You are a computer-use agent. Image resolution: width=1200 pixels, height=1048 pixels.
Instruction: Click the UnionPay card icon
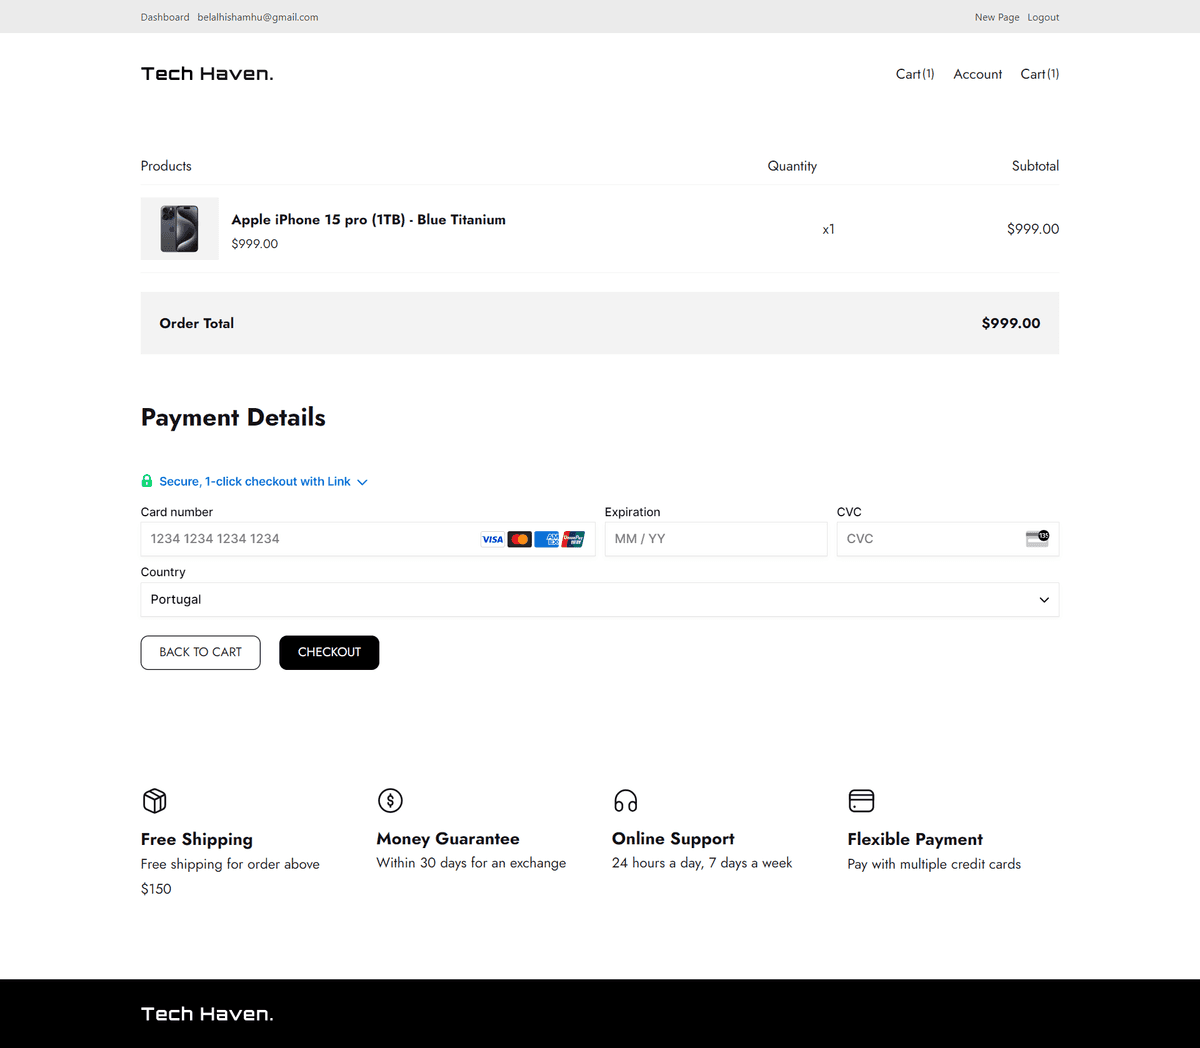pyautogui.click(x=573, y=539)
